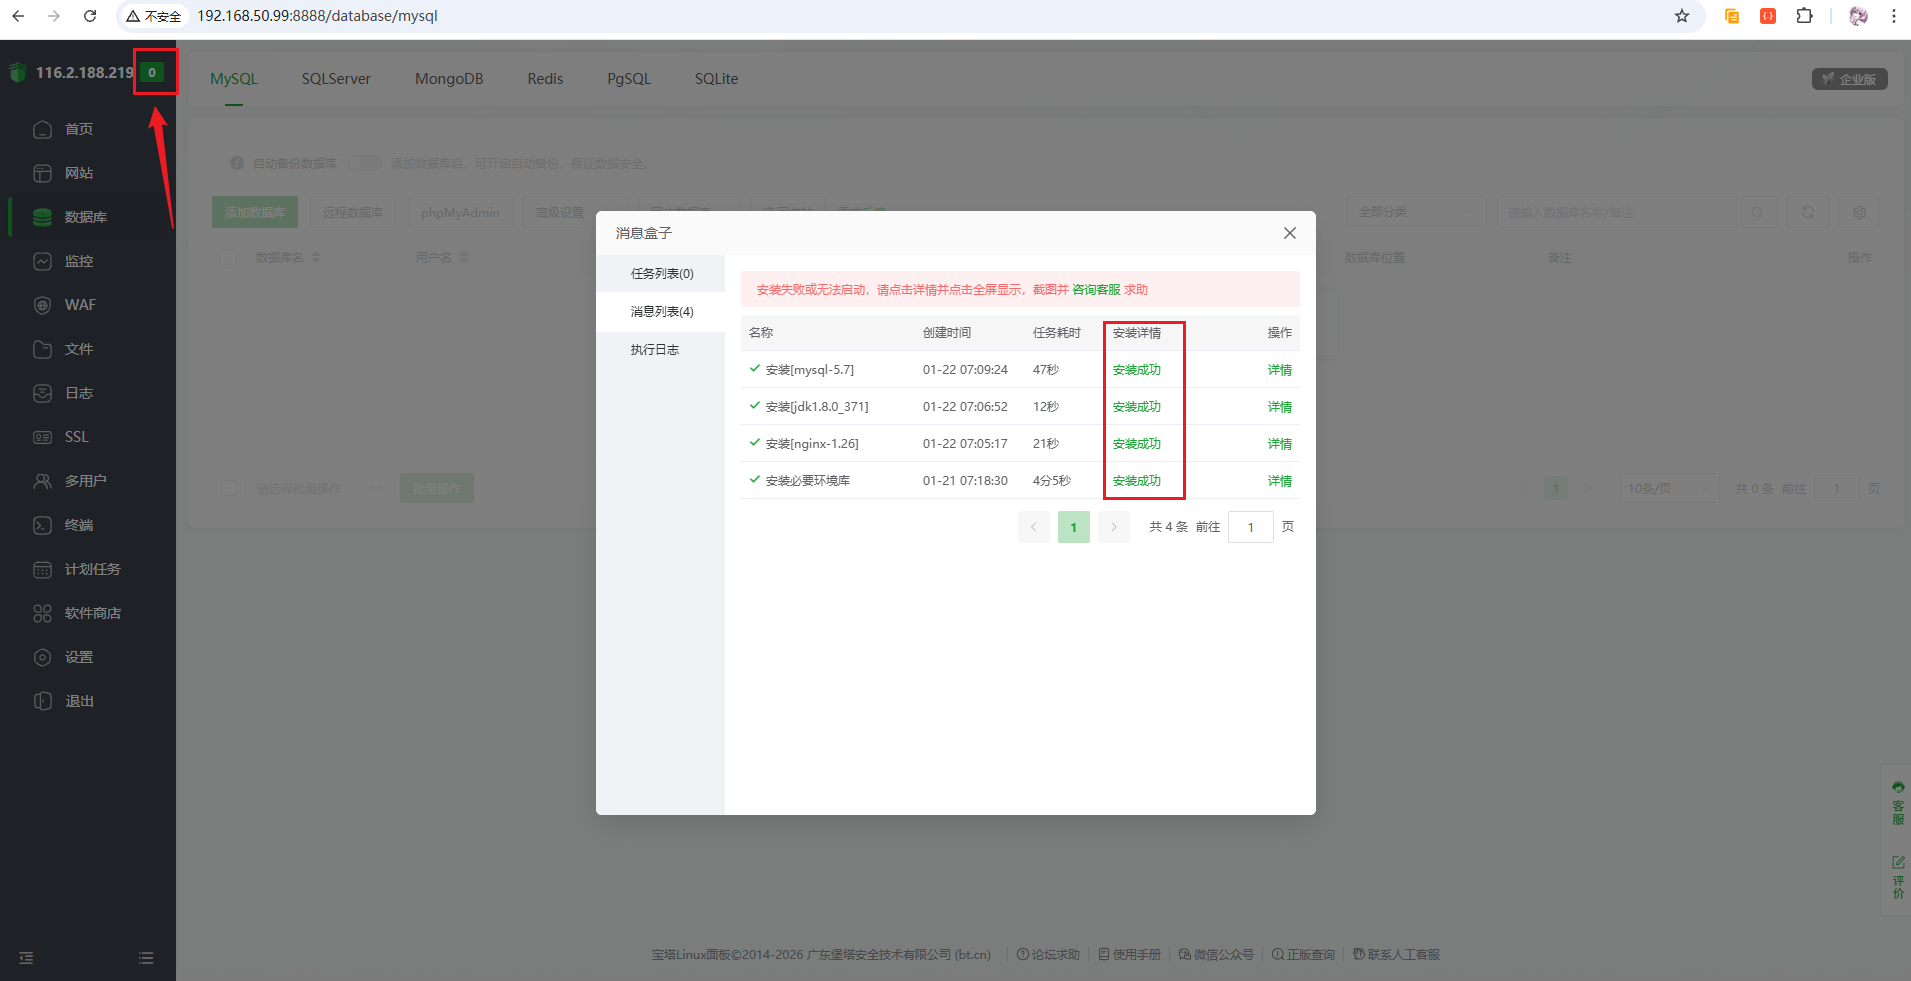View details for mysql-5.7 installation
Screen dimensions: 1911x981
point(1279,370)
